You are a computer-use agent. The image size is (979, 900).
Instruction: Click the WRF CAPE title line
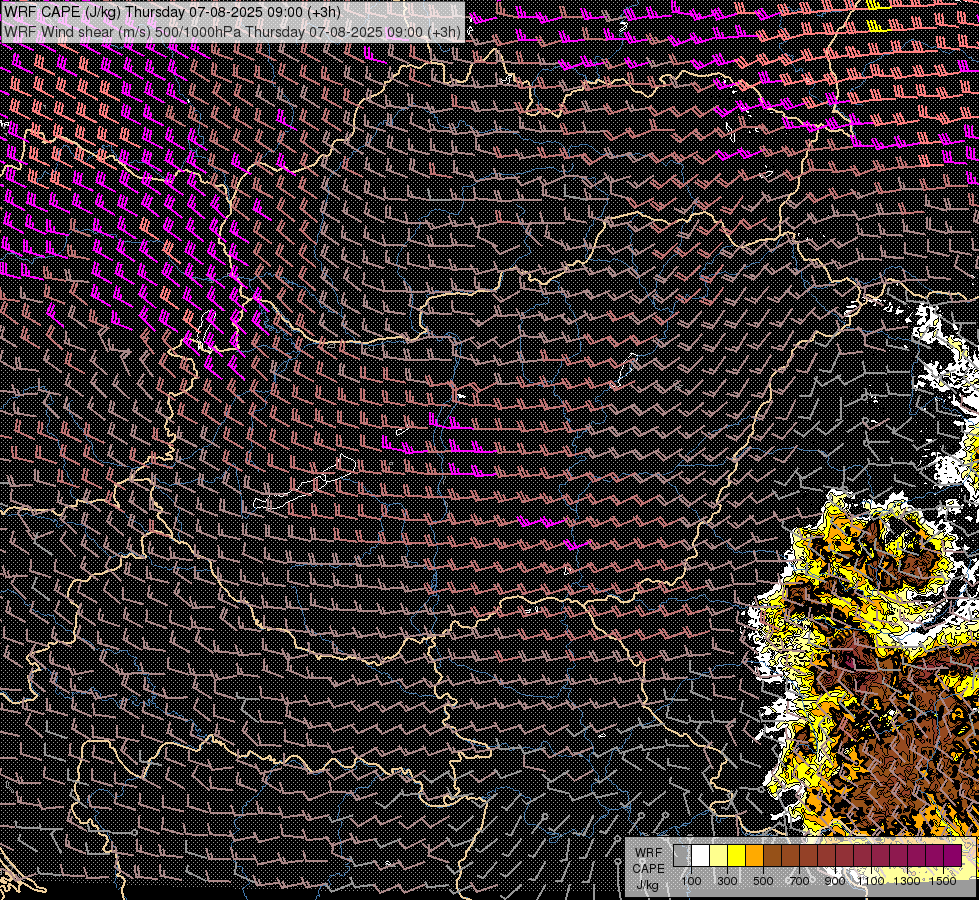(x=172, y=12)
